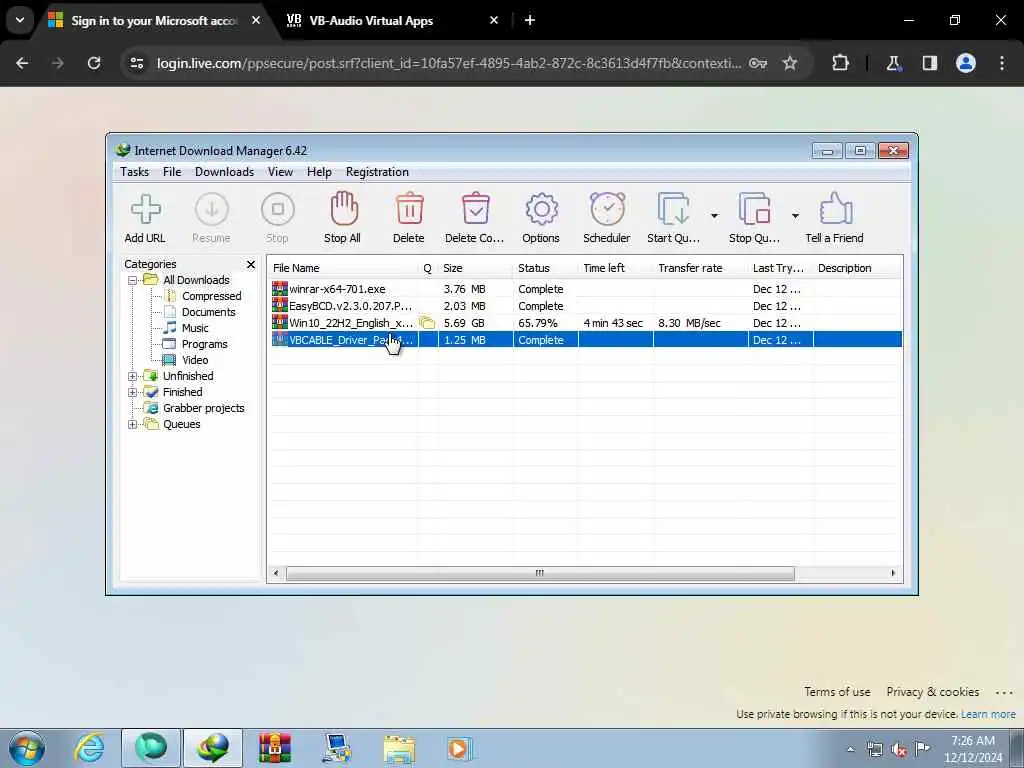
Task: Open the View menu
Action: tap(280, 172)
